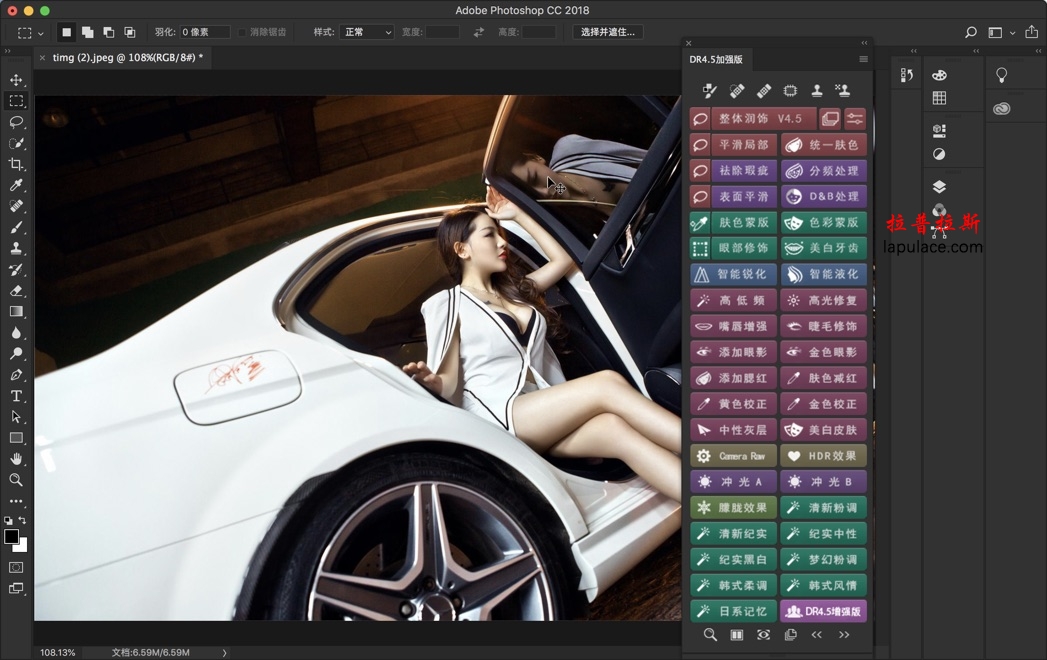
Task: Open the Layers panel icon
Action: coord(939,187)
